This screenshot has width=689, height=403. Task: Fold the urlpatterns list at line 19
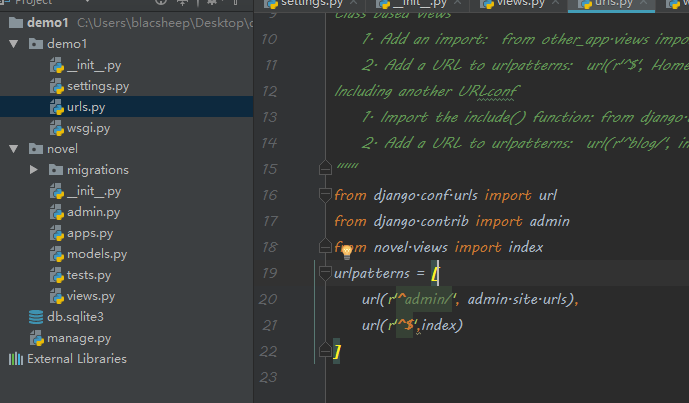323,273
